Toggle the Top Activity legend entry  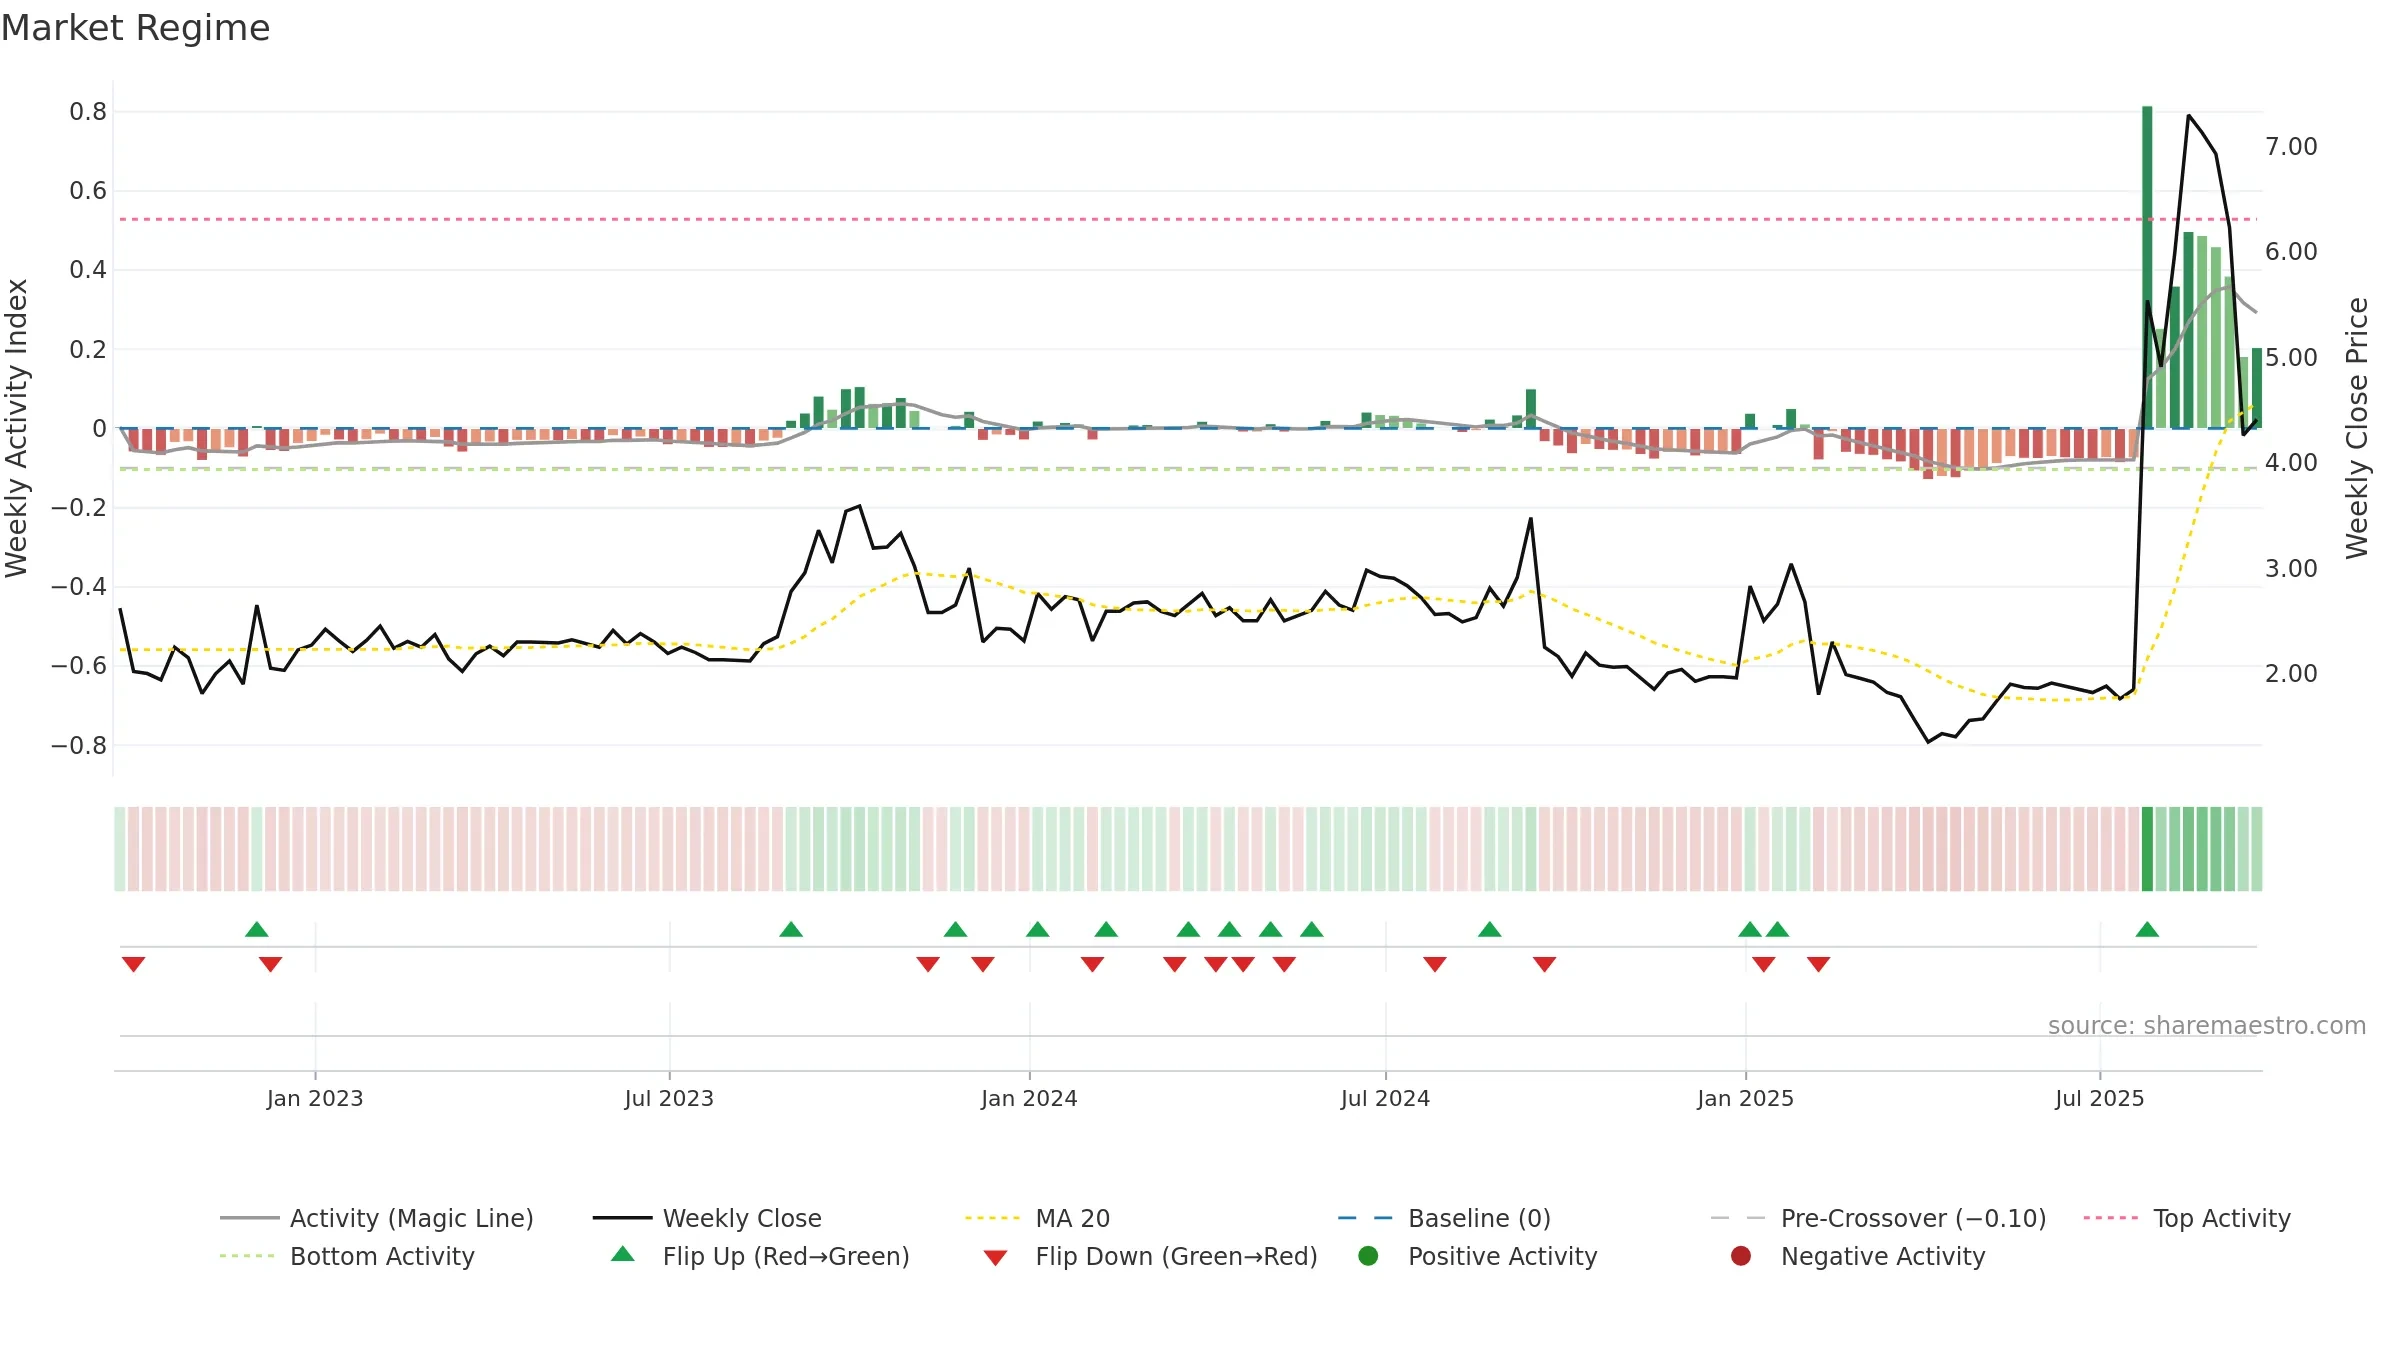(x=2187, y=1218)
